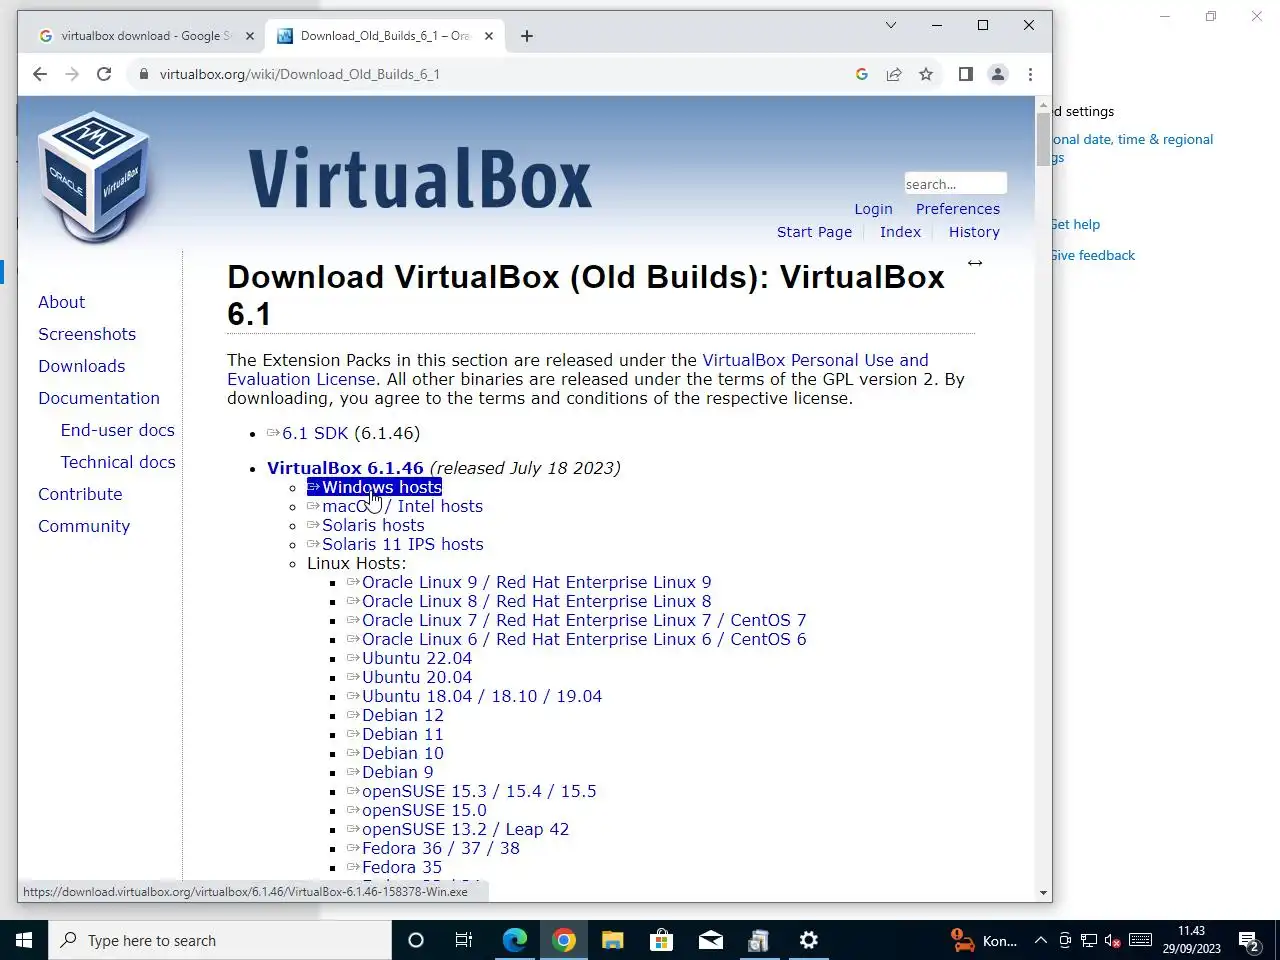
Task: Go to the Start Page
Action: pos(814,232)
